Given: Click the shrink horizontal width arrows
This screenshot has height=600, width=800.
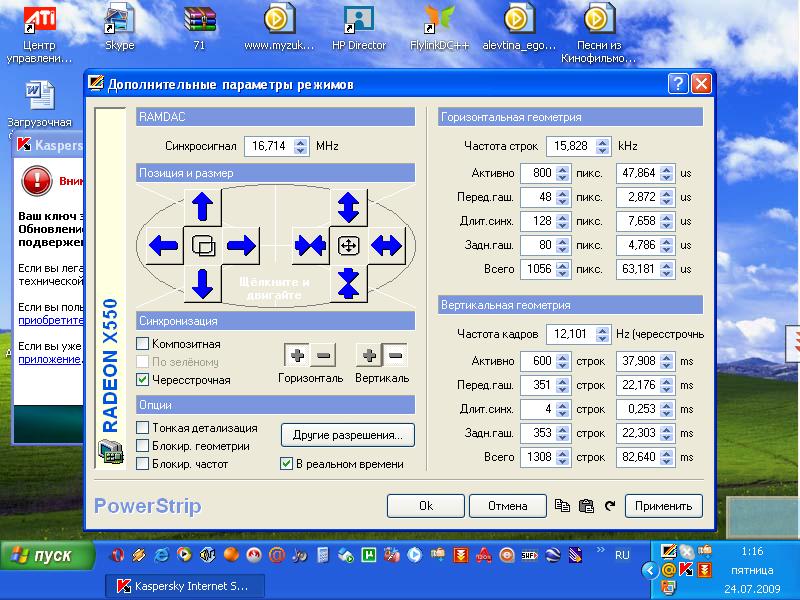Looking at the screenshot, I should [x=309, y=245].
